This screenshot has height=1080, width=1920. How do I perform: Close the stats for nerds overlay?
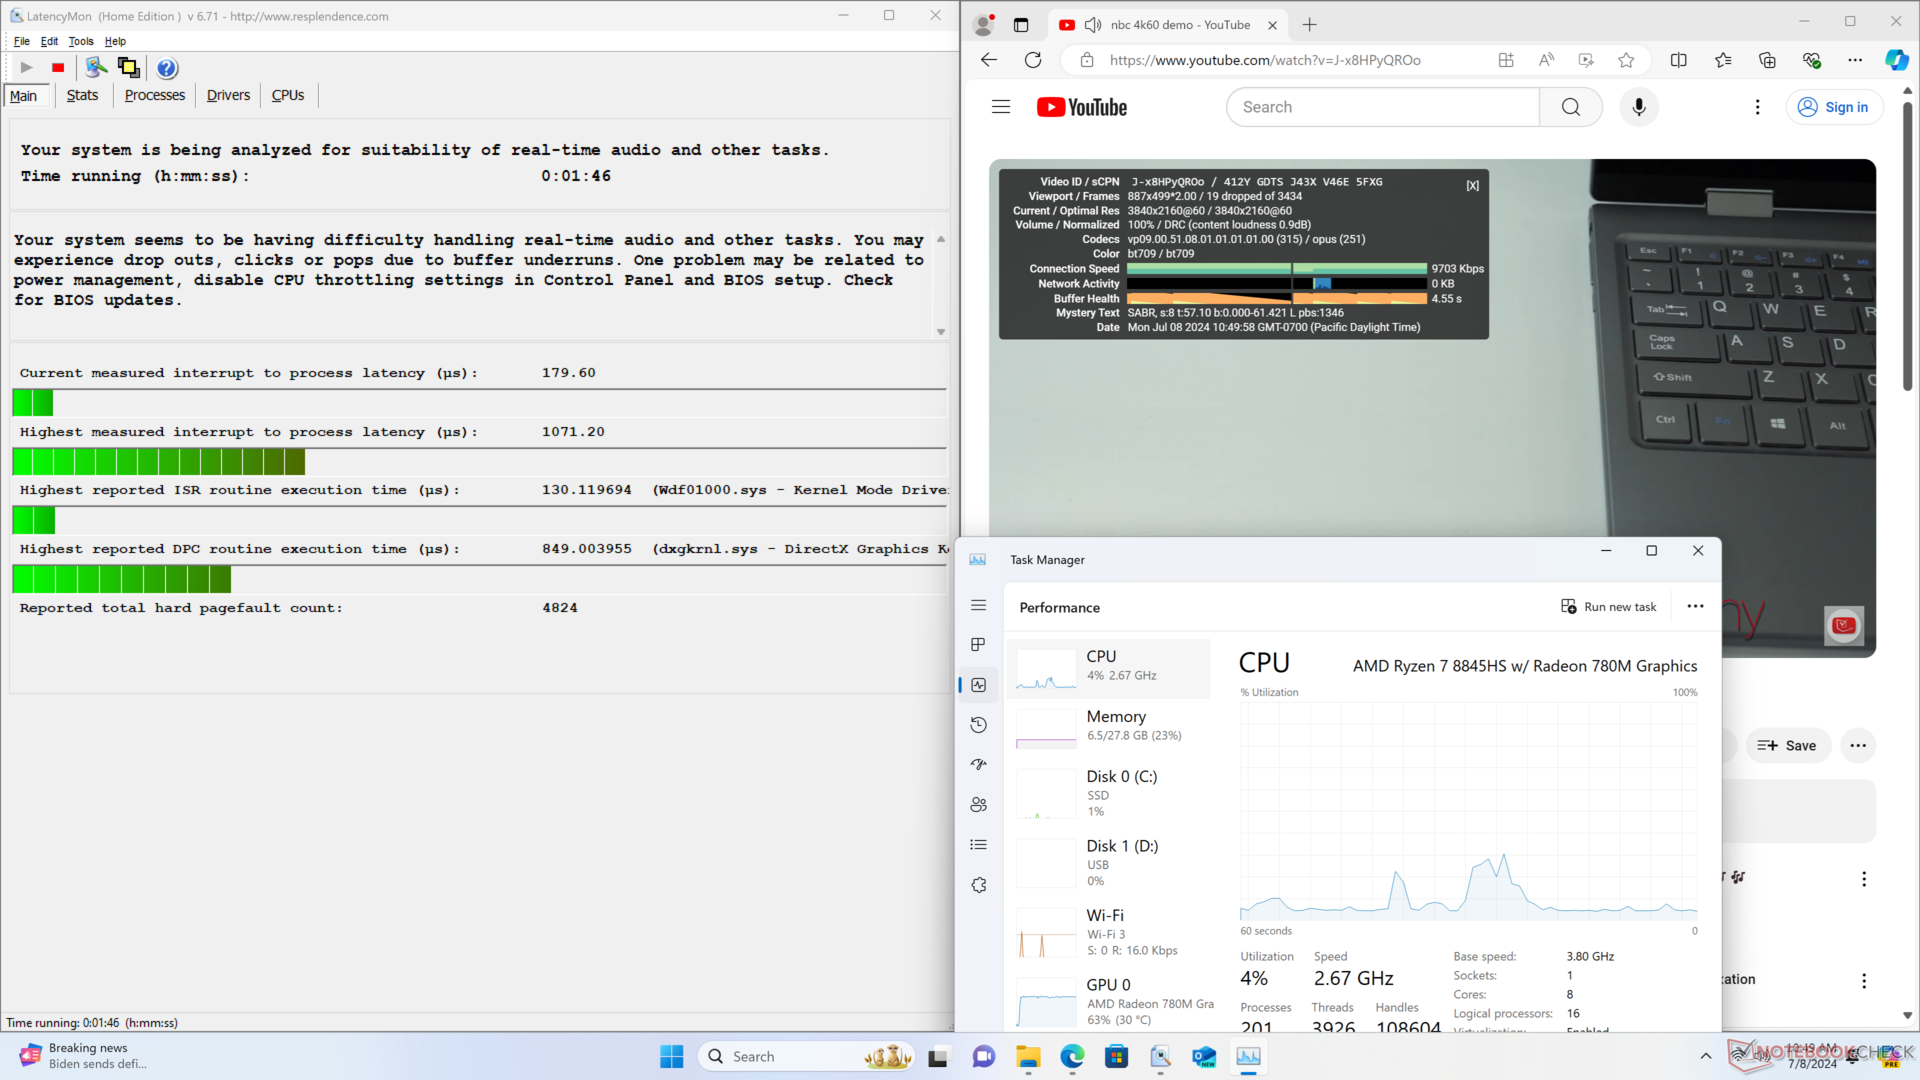click(1472, 186)
